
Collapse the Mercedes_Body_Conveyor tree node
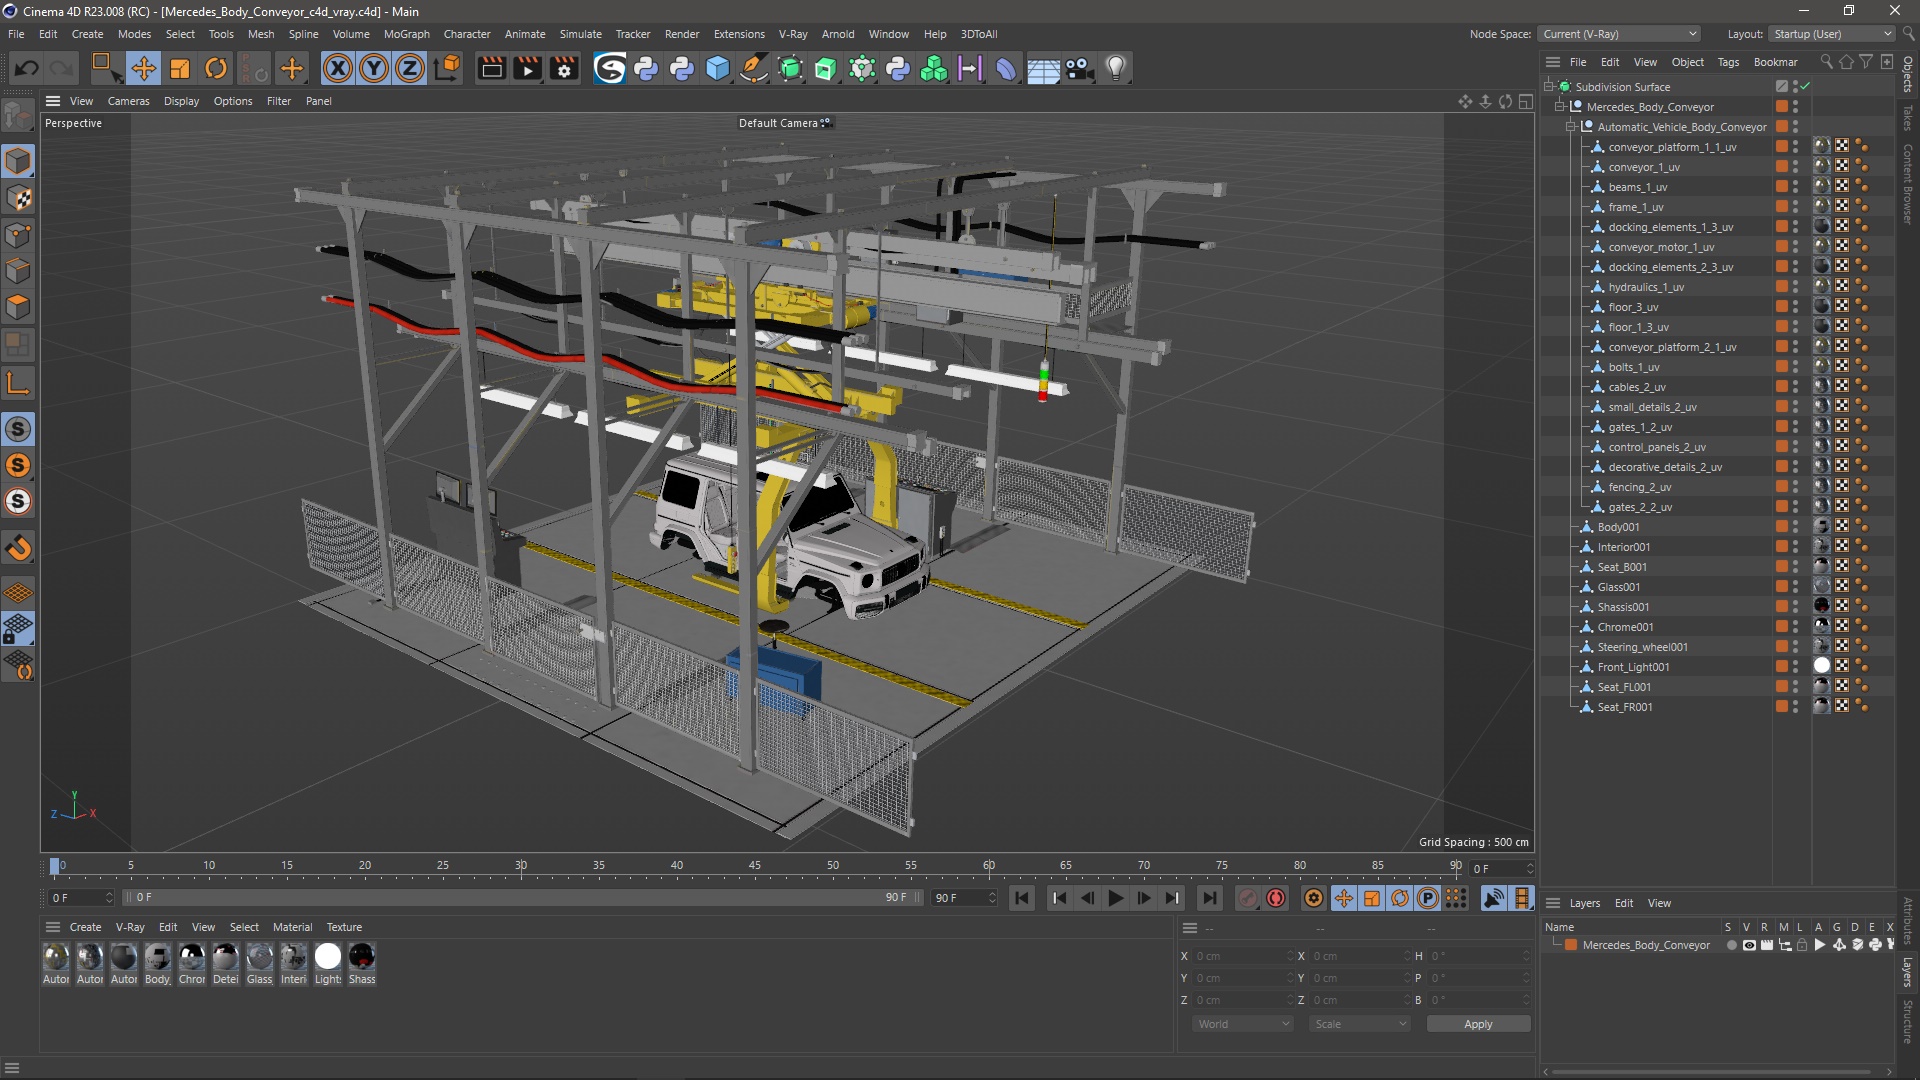pyautogui.click(x=1560, y=107)
